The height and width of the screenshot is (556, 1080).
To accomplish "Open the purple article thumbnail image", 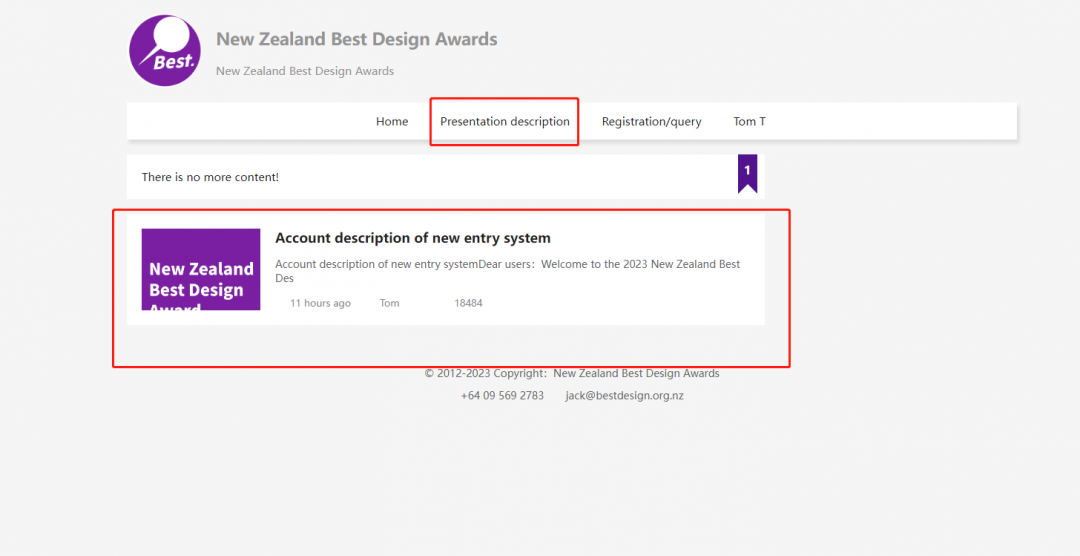I will 201,269.
